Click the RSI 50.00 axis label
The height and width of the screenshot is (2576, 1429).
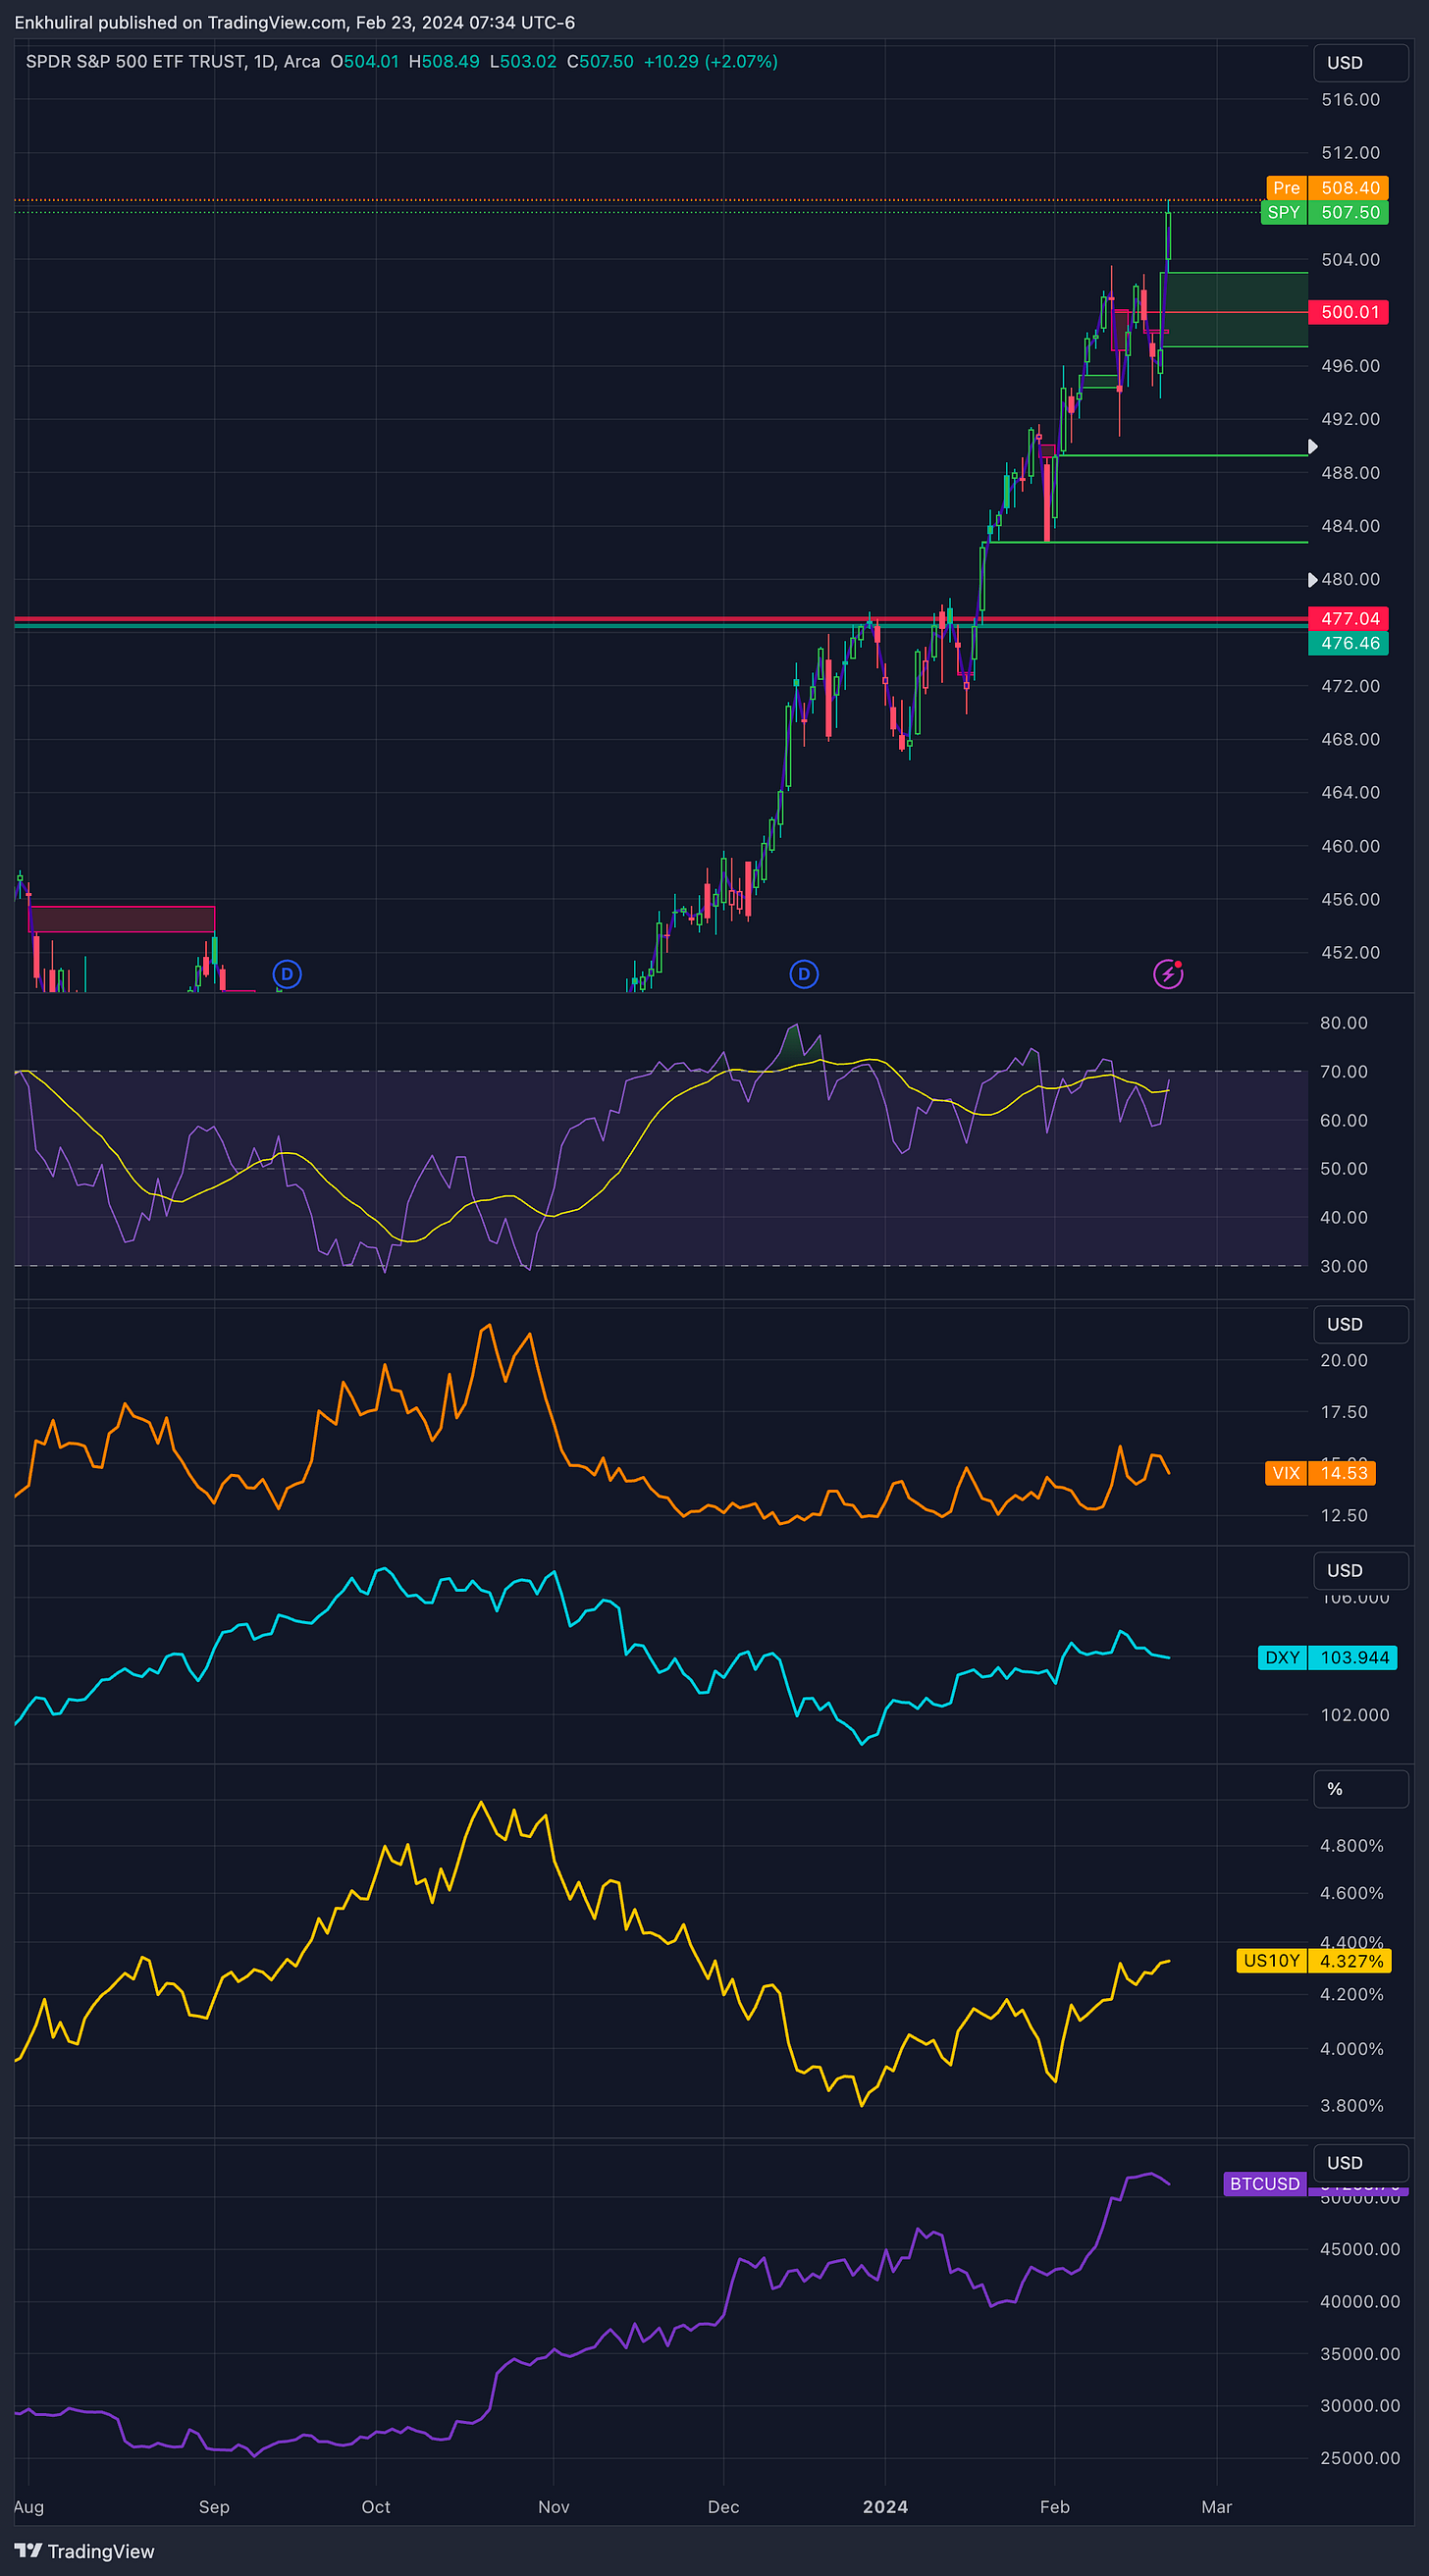click(1343, 1169)
